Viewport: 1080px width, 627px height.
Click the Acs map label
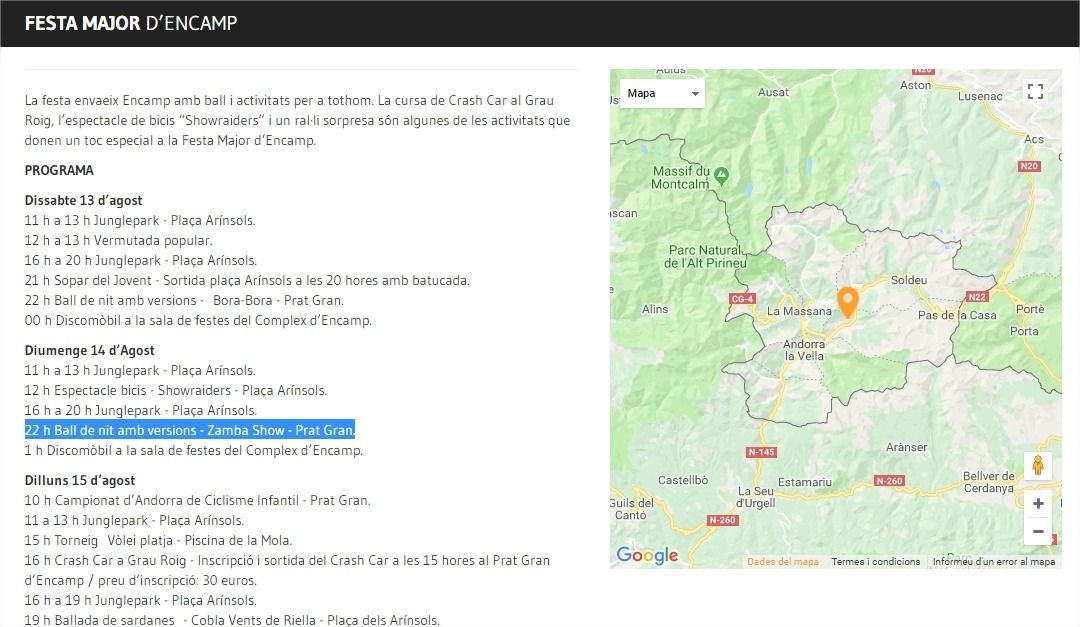1034,139
